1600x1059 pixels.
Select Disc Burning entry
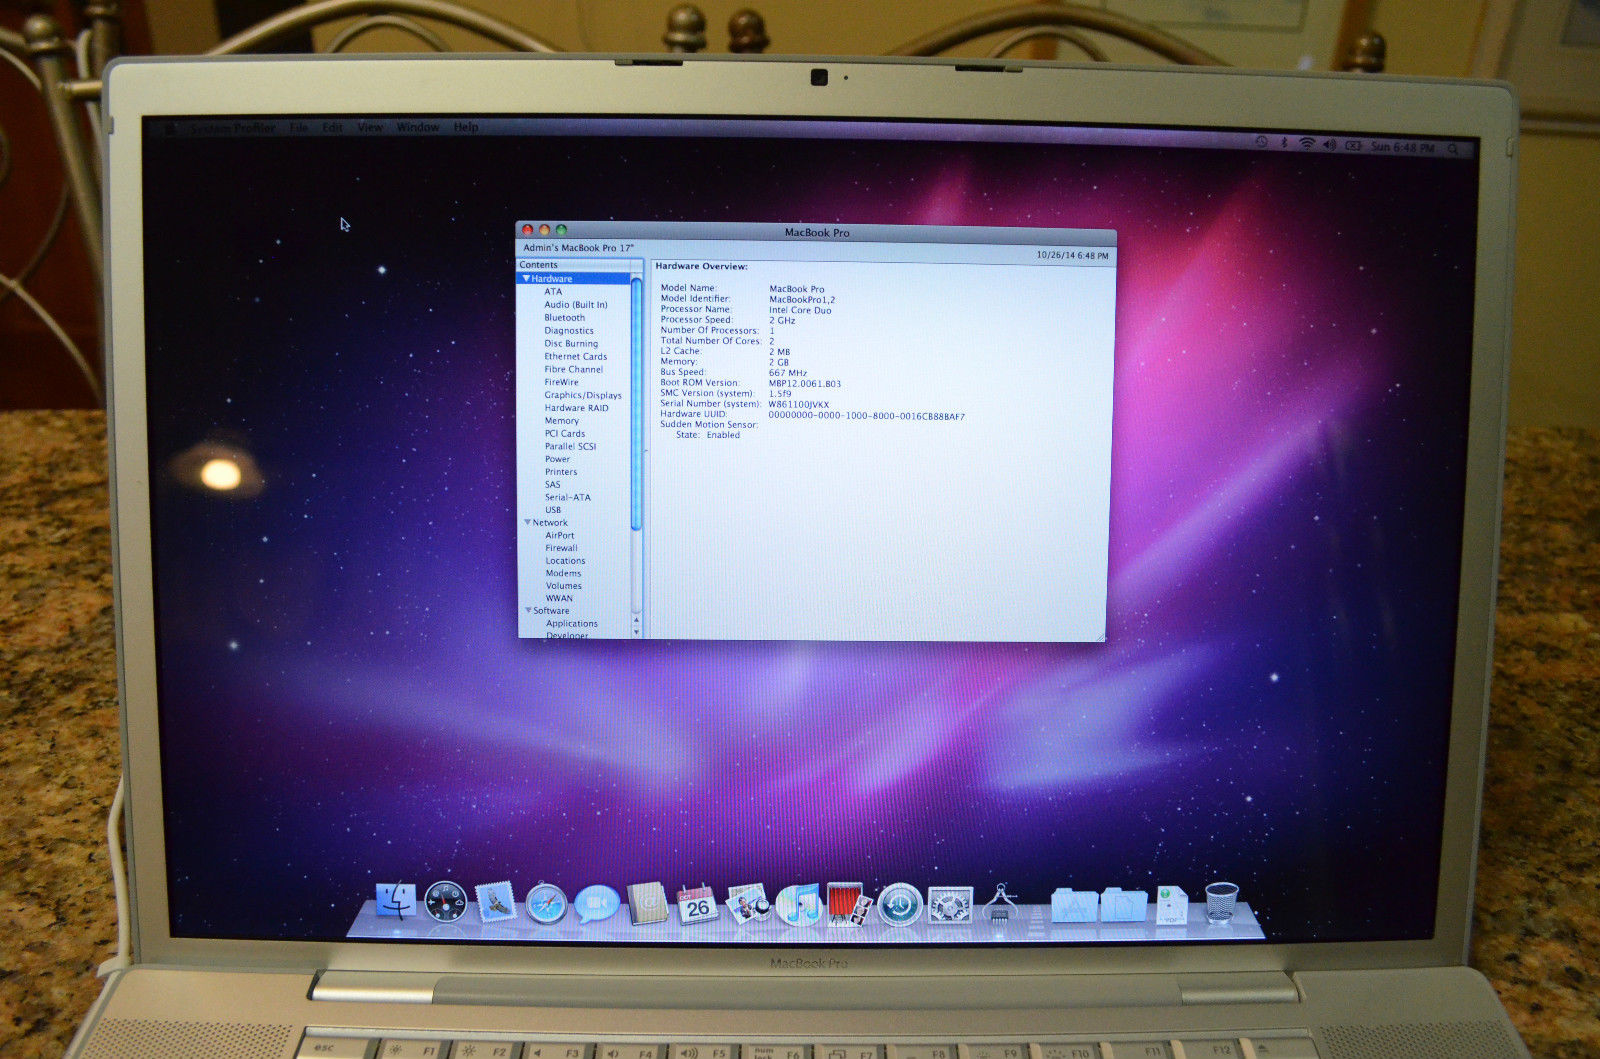point(571,344)
